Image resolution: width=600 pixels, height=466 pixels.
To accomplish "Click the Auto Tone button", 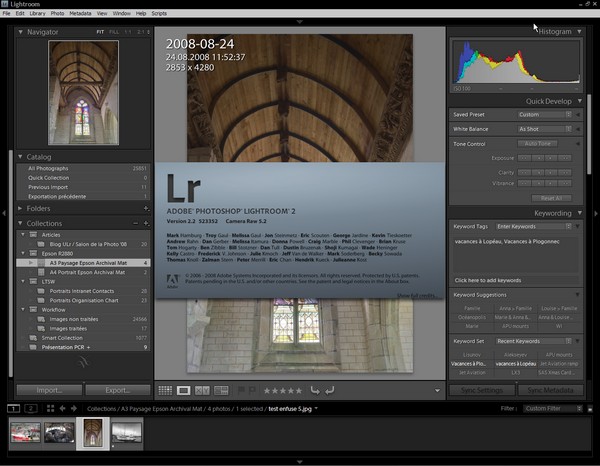I will 537,143.
